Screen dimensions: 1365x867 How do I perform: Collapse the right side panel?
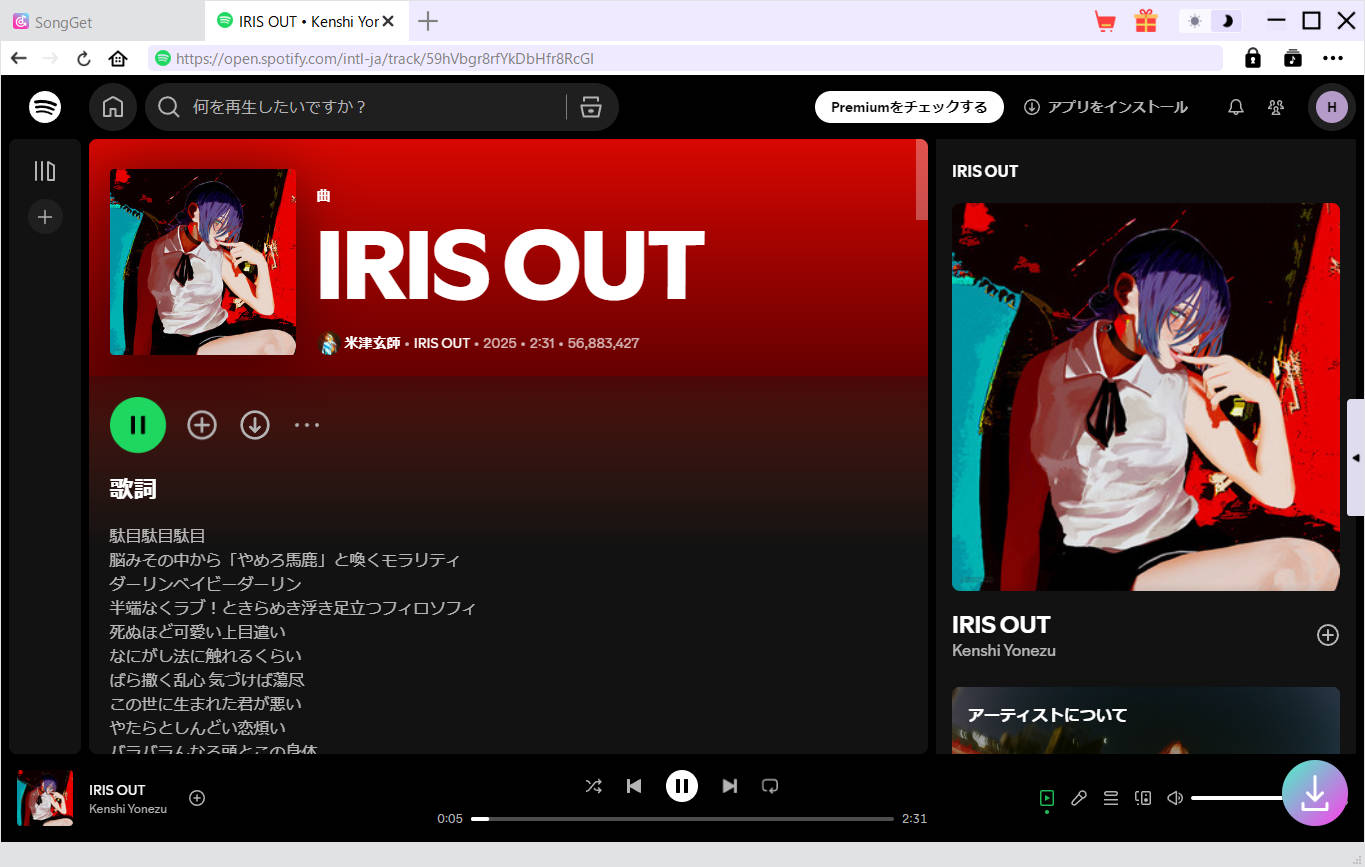click(1357, 458)
